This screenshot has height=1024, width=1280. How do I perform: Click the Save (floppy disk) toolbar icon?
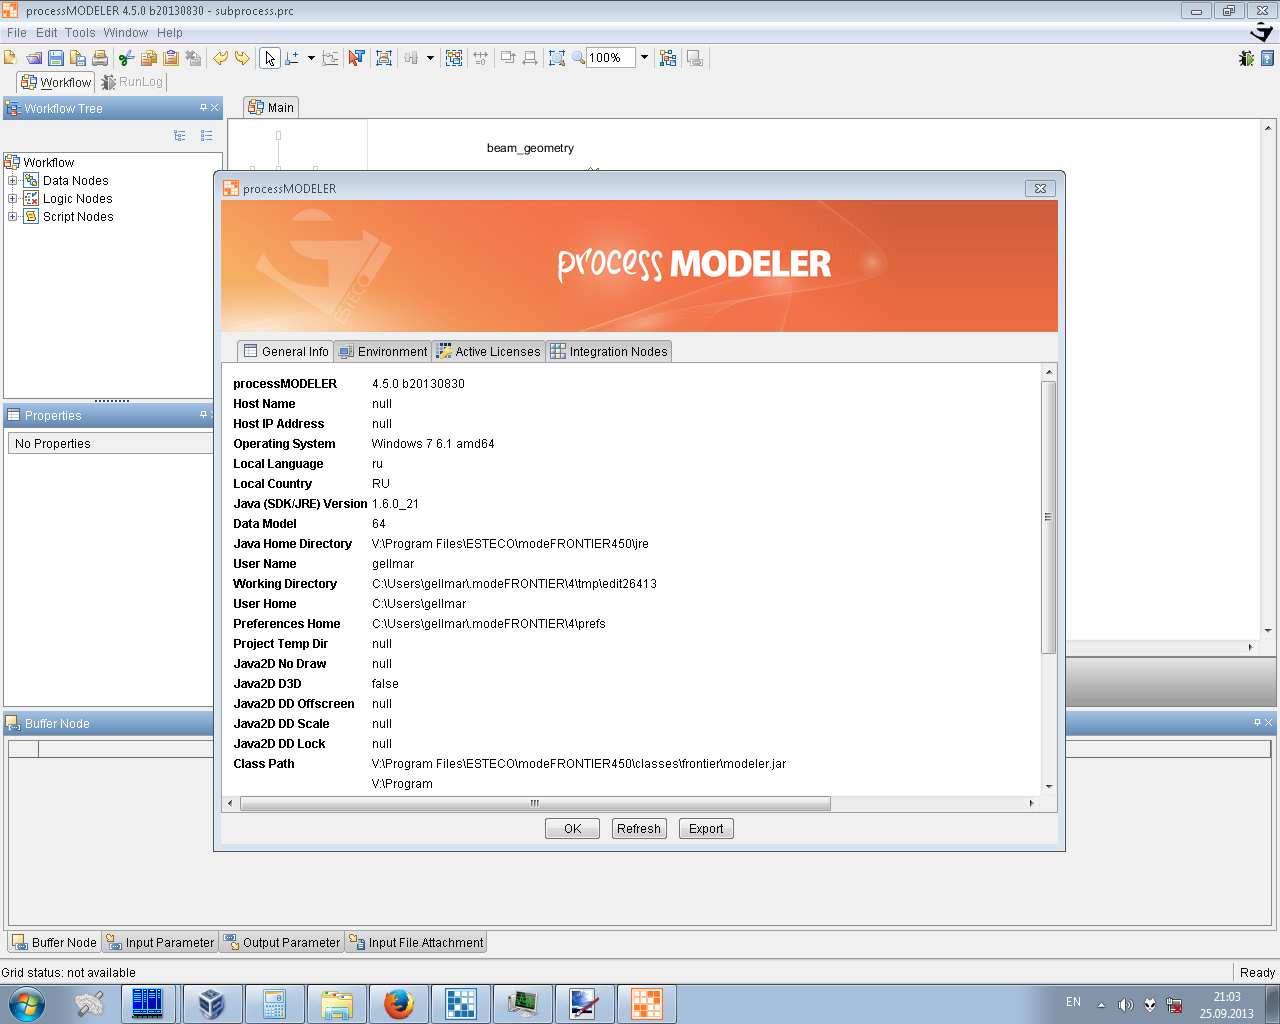coord(56,58)
